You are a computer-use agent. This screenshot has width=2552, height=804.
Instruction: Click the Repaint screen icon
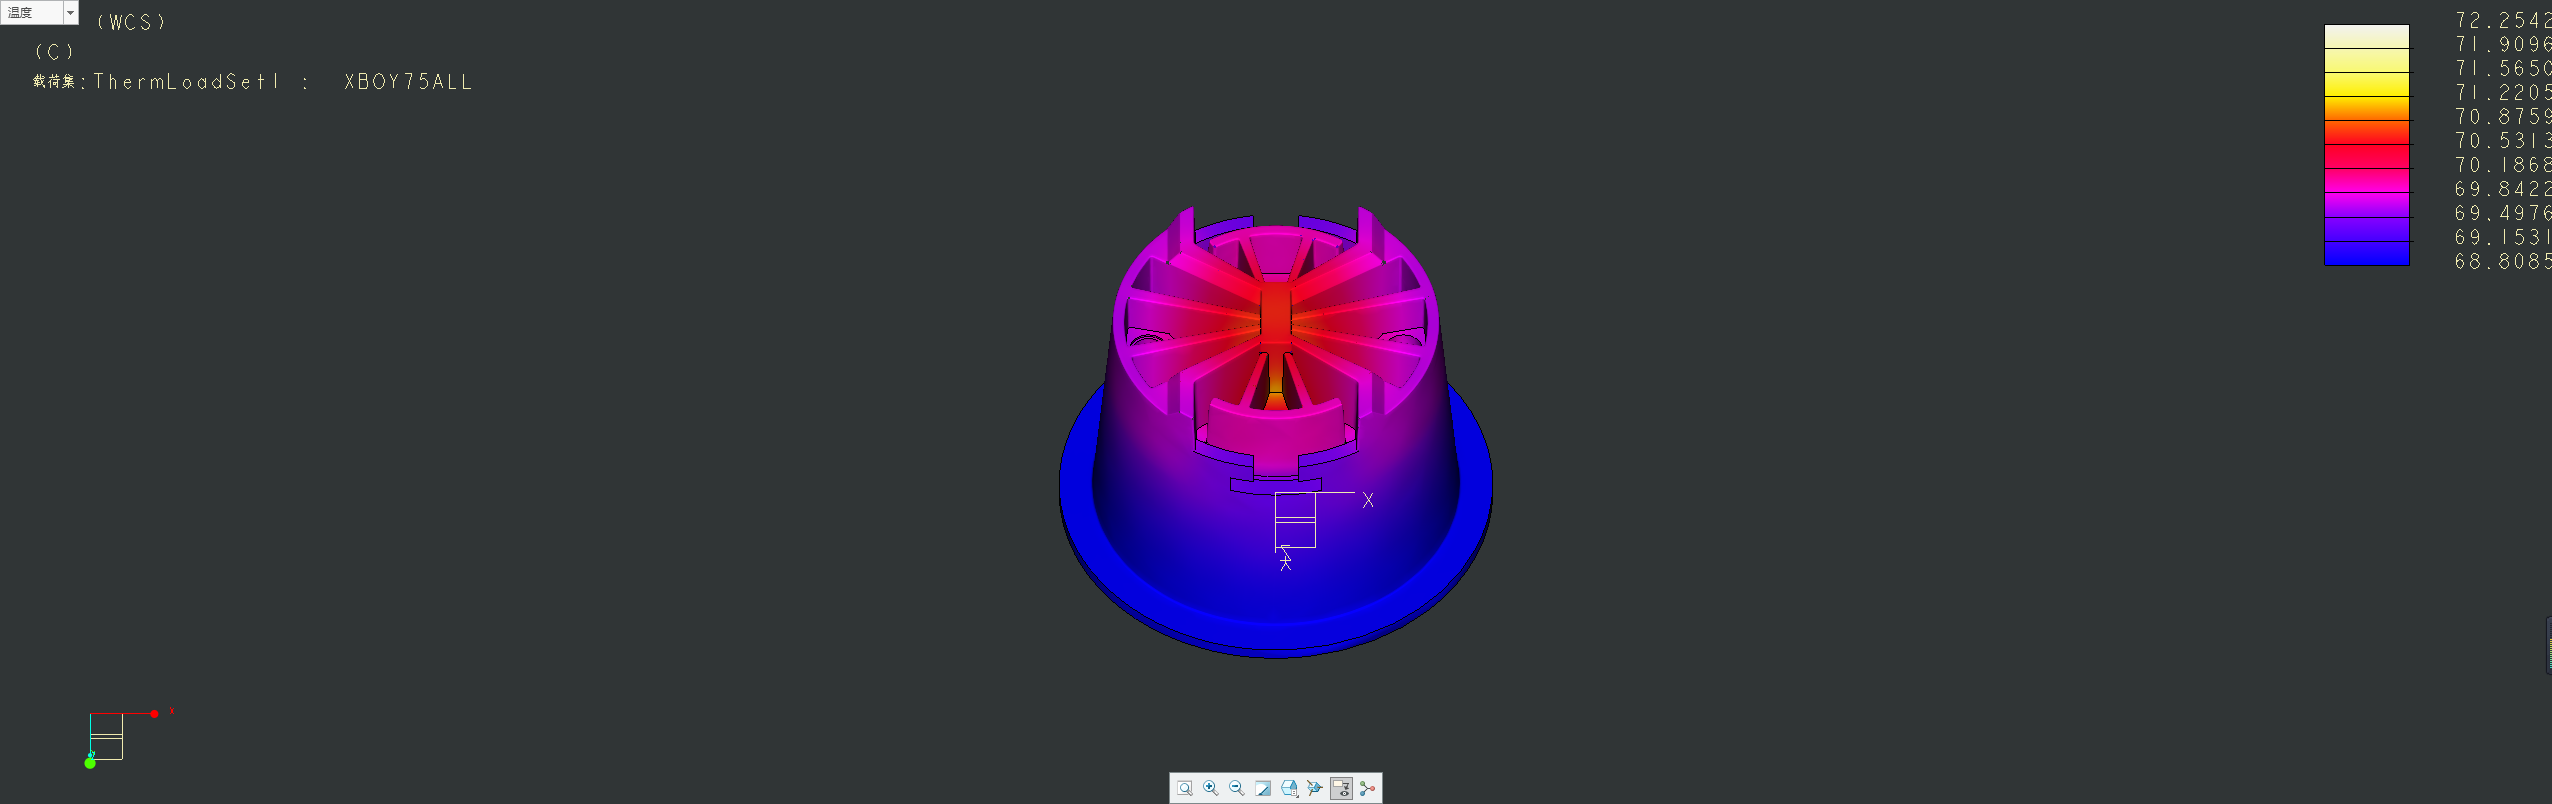[1263, 788]
